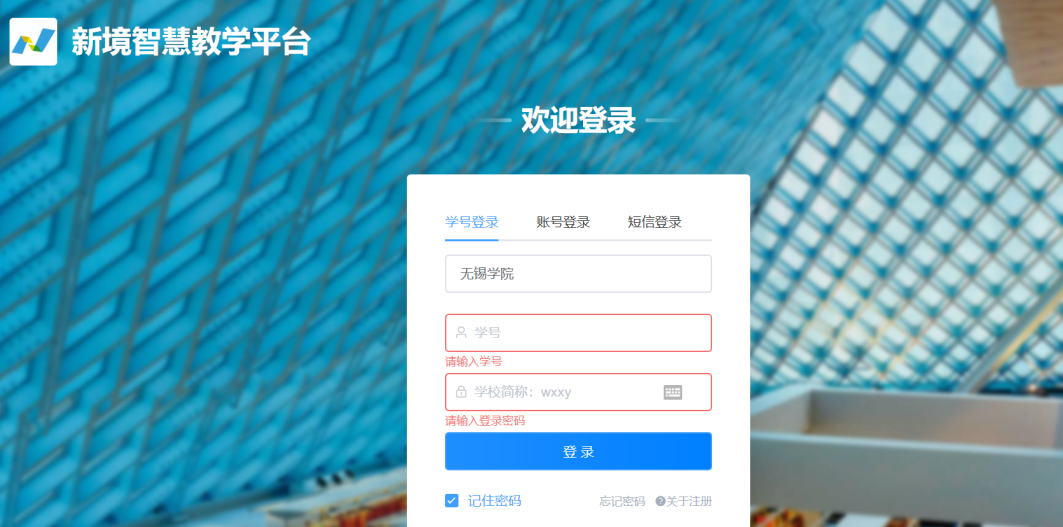Screen dimensions: 1063x527
Task: Click the 记住密码 label text
Action: (x=494, y=501)
